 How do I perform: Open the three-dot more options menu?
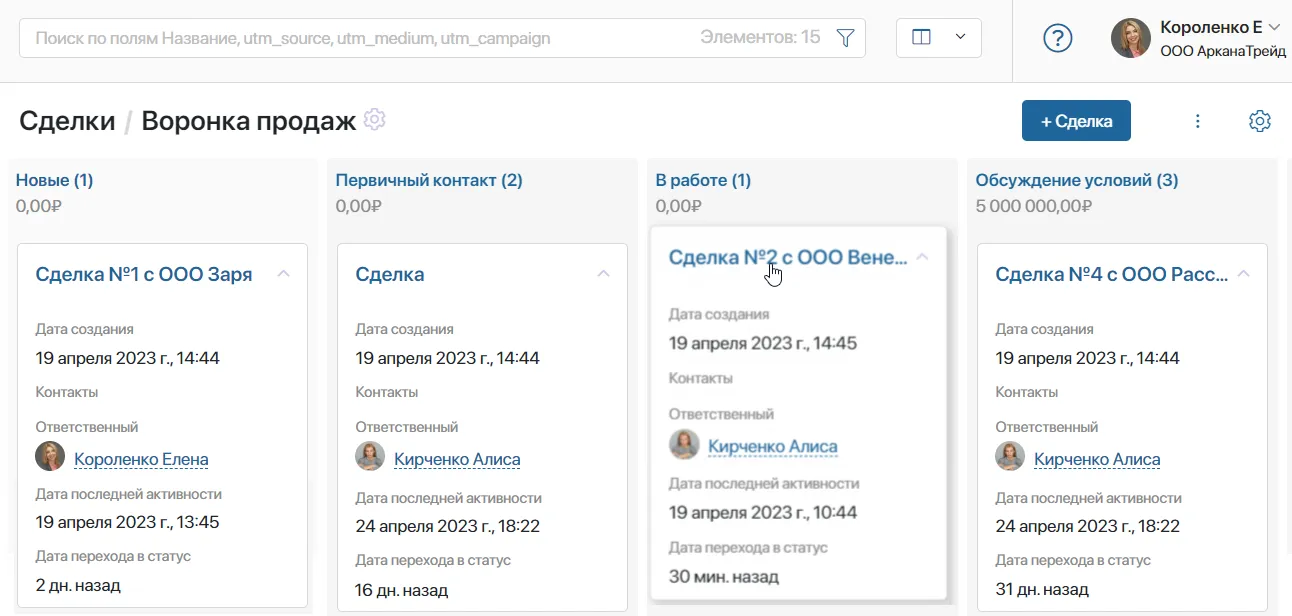(1198, 121)
